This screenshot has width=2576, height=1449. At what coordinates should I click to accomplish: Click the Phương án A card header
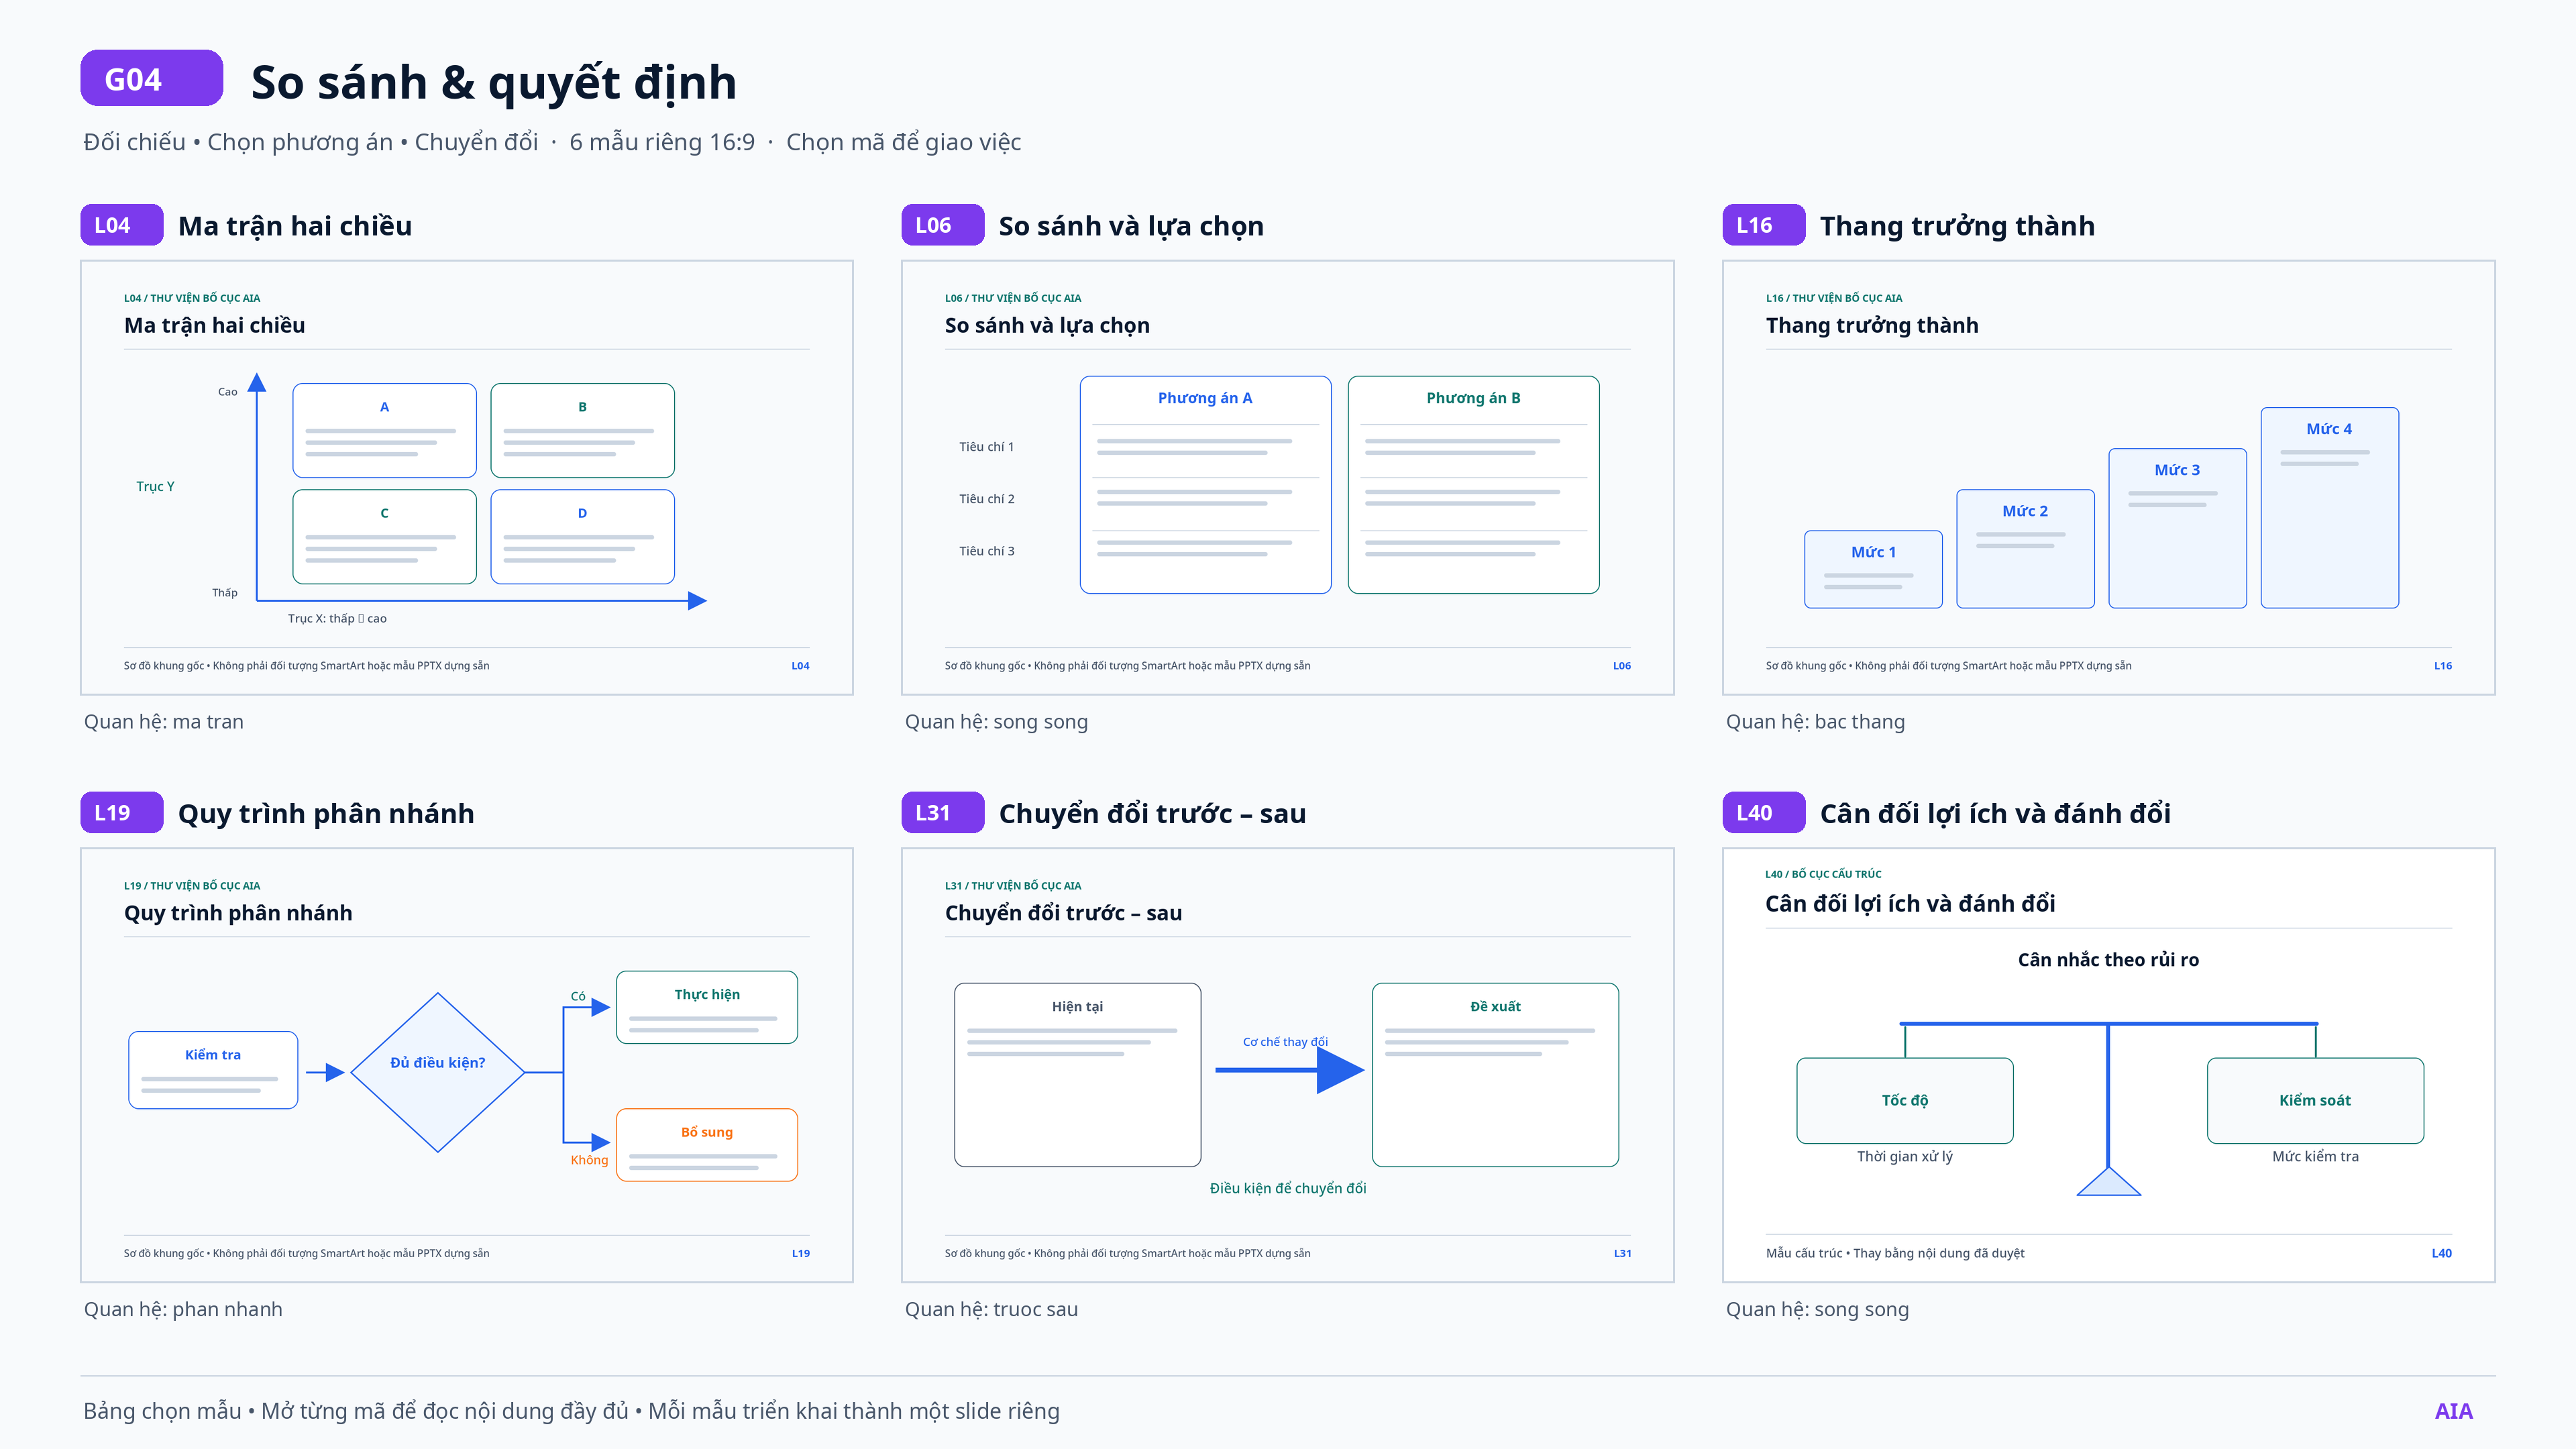pos(1205,398)
